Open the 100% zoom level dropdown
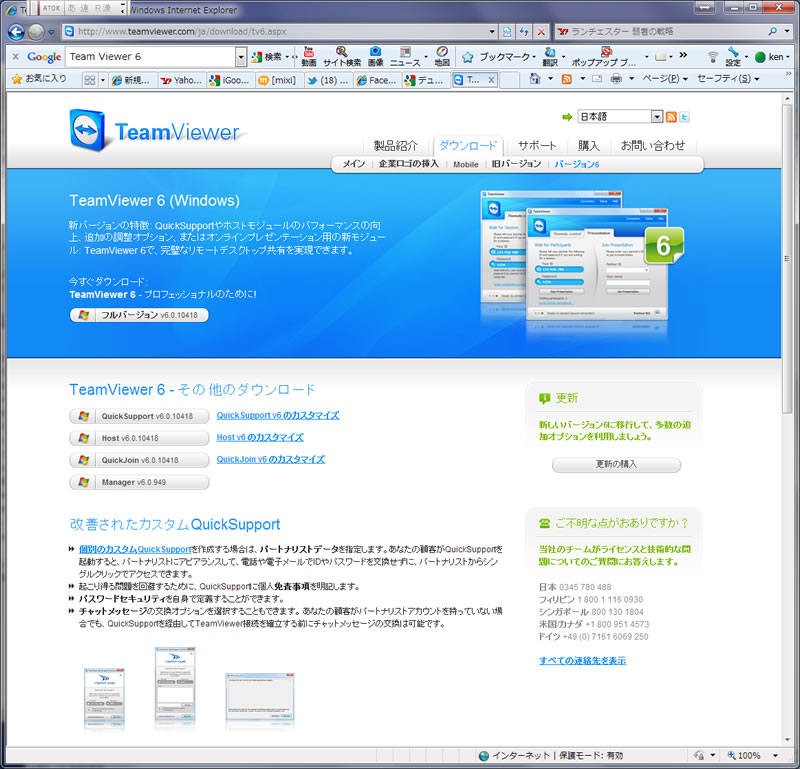 click(775, 756)
